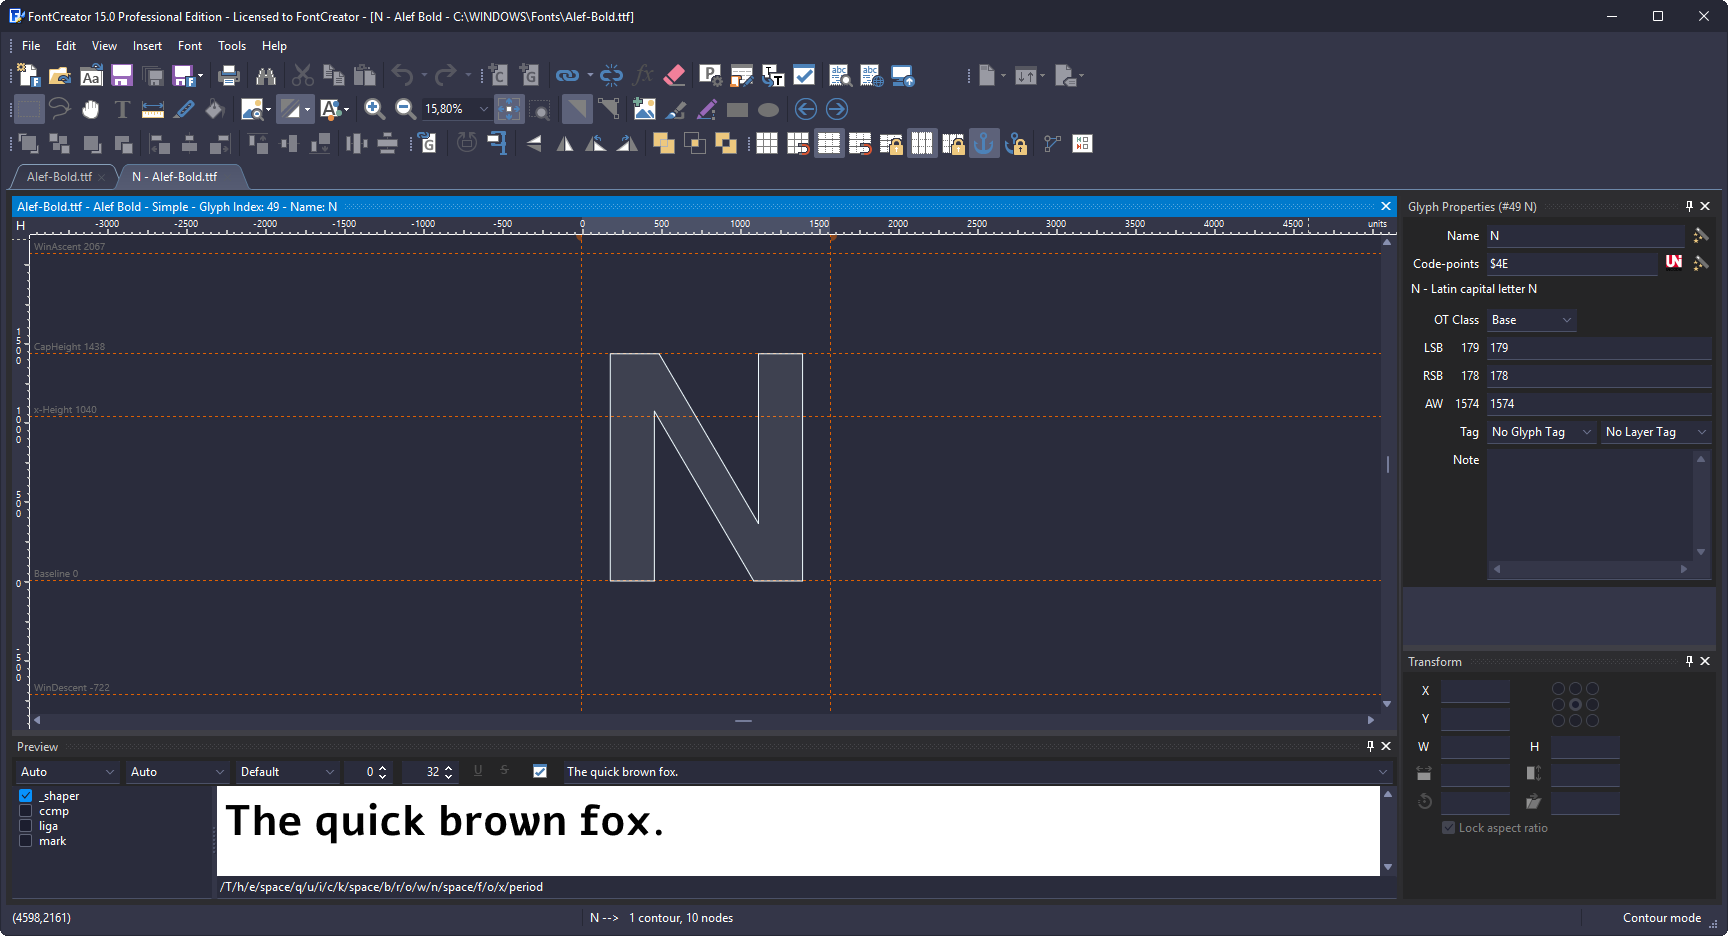Viewport: 1728px width, 936px height.
Task: Go to next glyph arrow
Action: pos(837,109)
